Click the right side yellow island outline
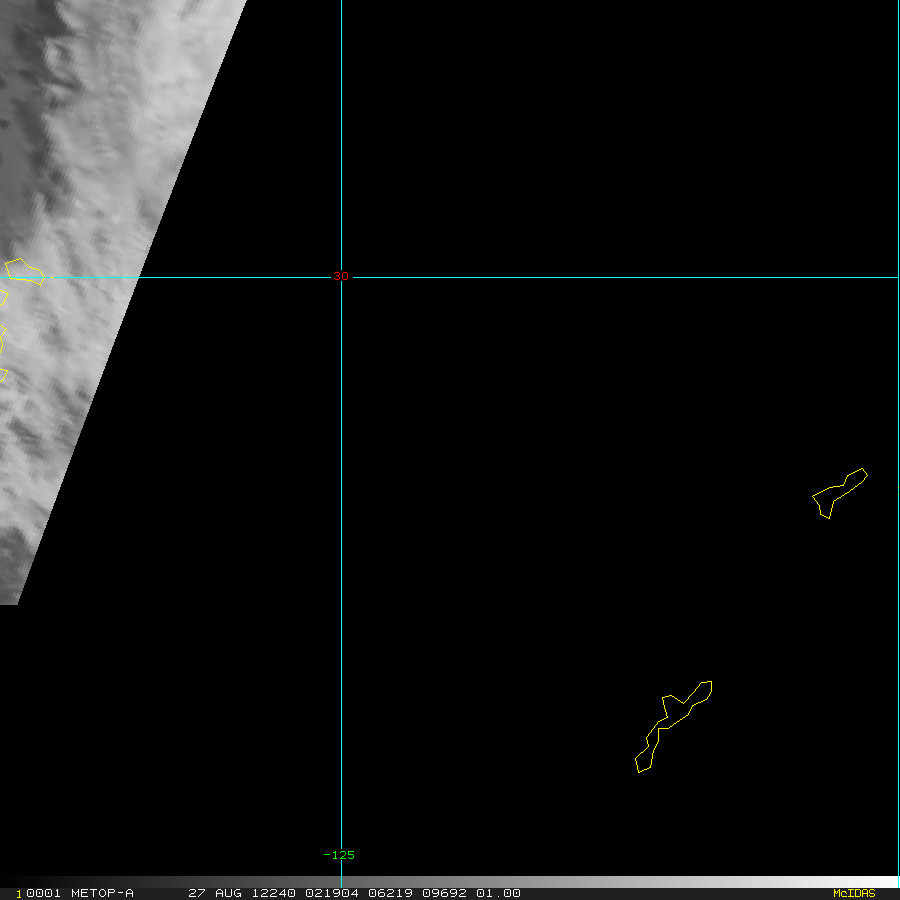This screenshot has width=900, height=900. tap(839, 491)
